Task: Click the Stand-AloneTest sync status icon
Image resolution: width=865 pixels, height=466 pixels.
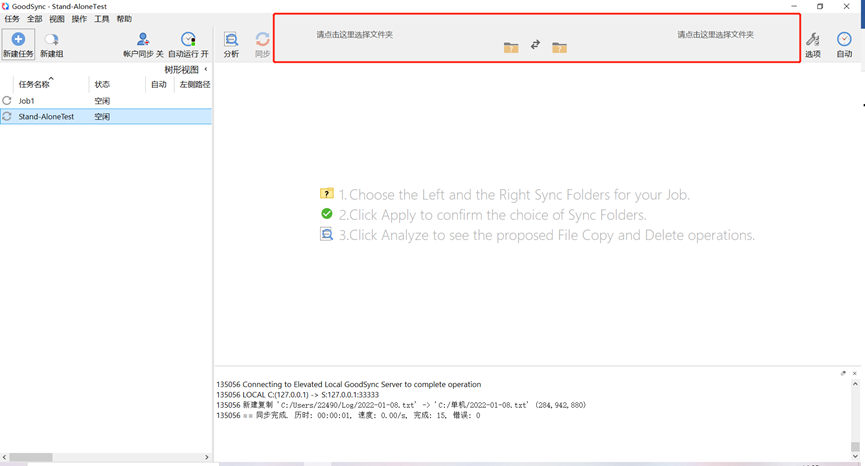Action: pos(7,116)
